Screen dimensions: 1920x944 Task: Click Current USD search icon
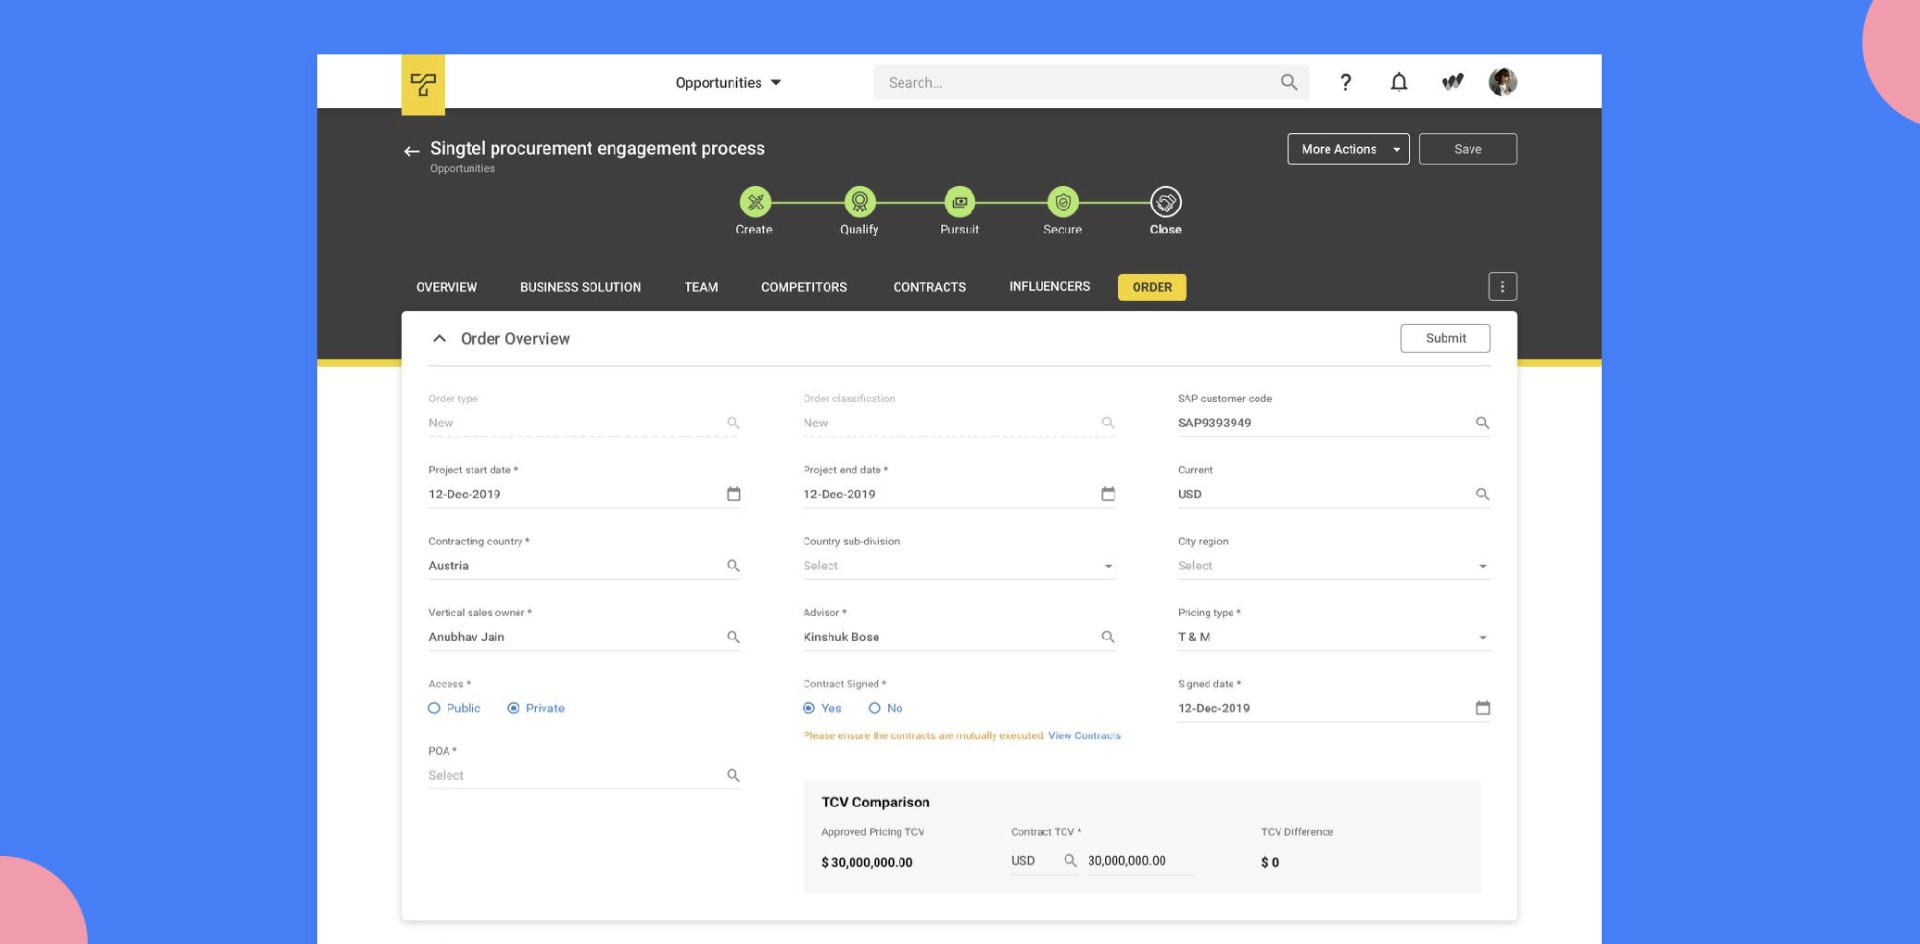1482,494
